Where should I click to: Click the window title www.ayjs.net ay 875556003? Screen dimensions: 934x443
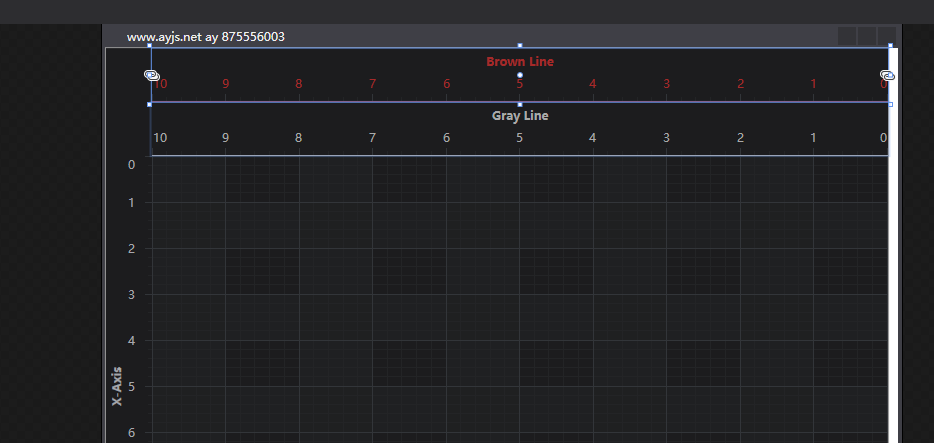coord(206,37)
